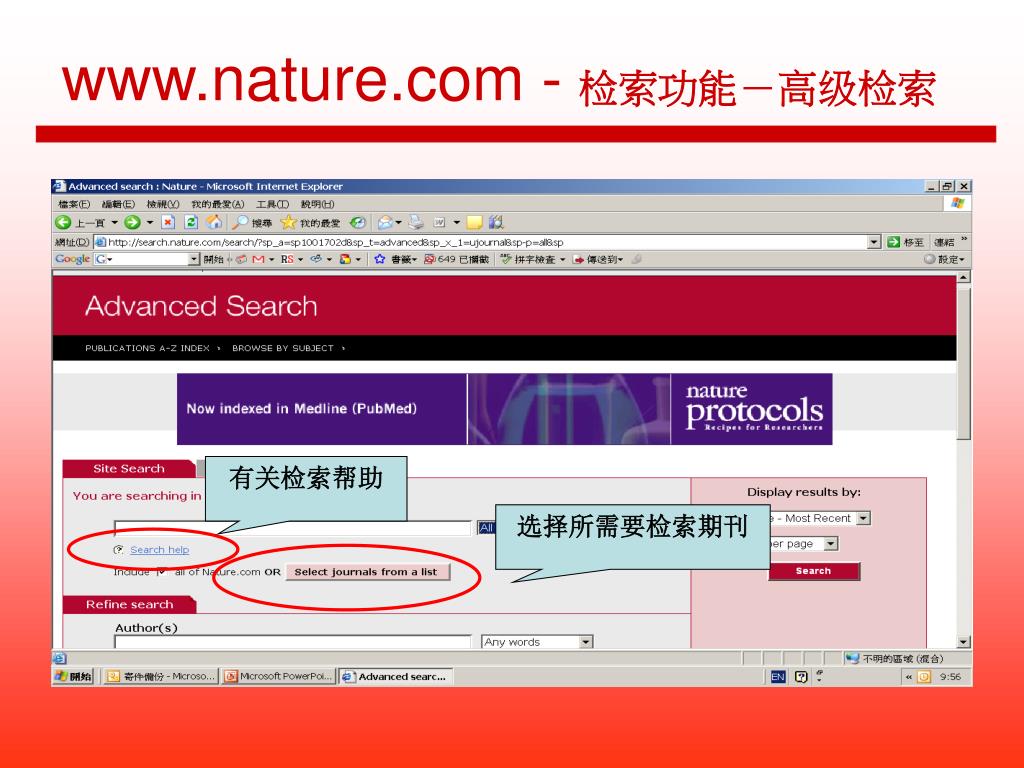
Task: Open the Google search box dropdown arrow
Action: click(193, 259)
